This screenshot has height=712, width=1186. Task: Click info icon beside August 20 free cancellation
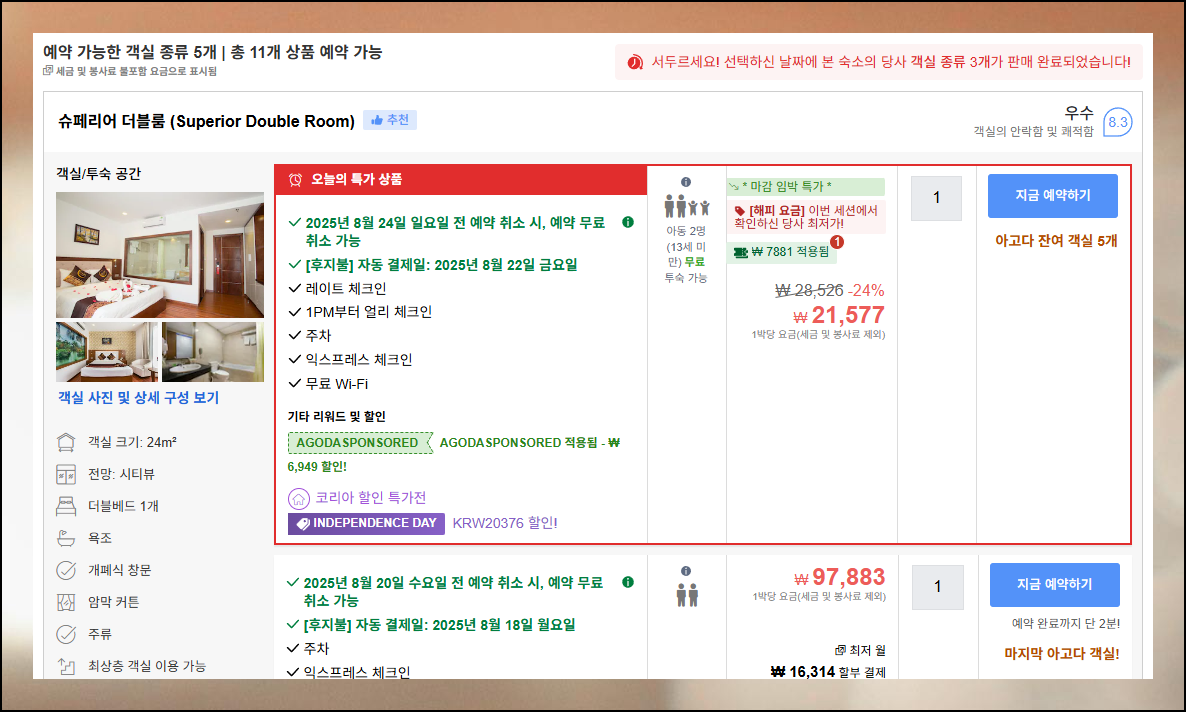point(628,582)
